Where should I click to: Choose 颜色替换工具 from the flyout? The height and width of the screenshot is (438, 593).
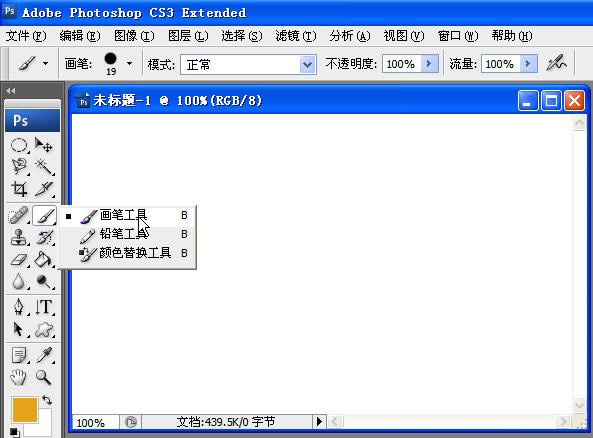(x=128, y=253)
